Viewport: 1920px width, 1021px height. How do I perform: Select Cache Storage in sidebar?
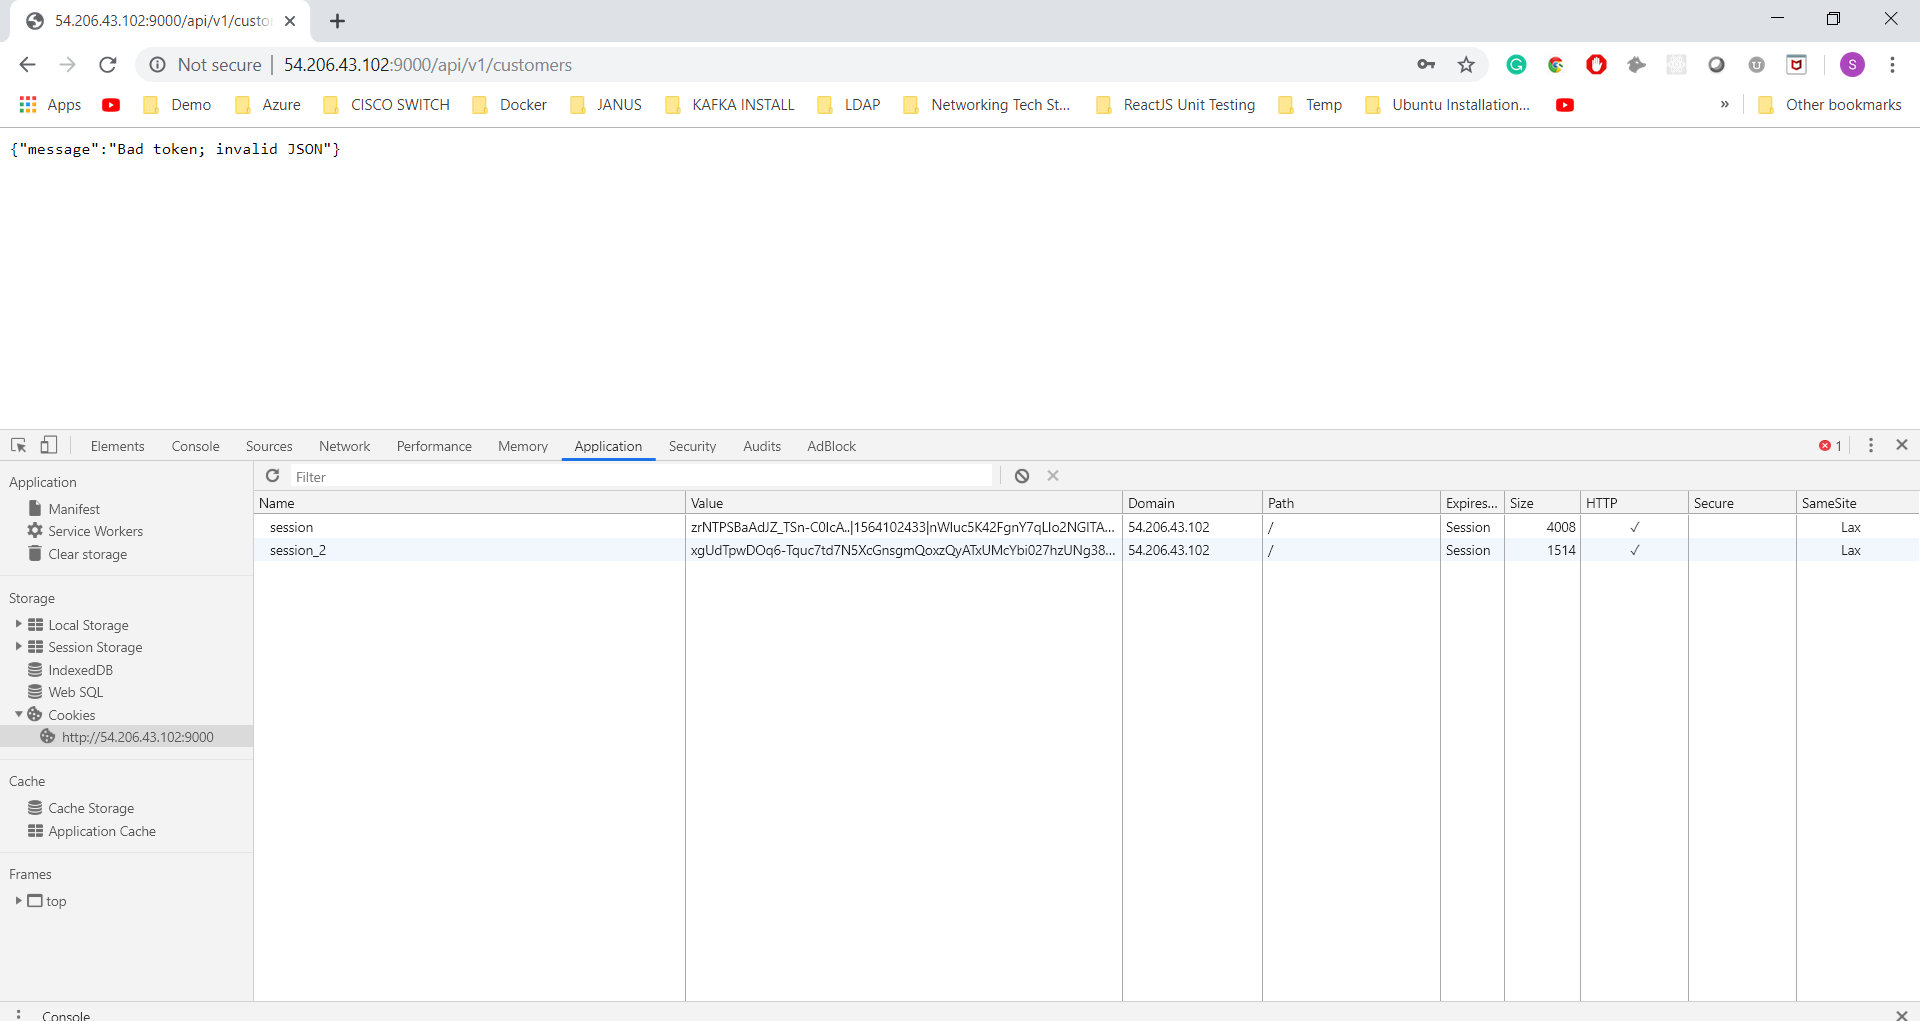(90, 808)
